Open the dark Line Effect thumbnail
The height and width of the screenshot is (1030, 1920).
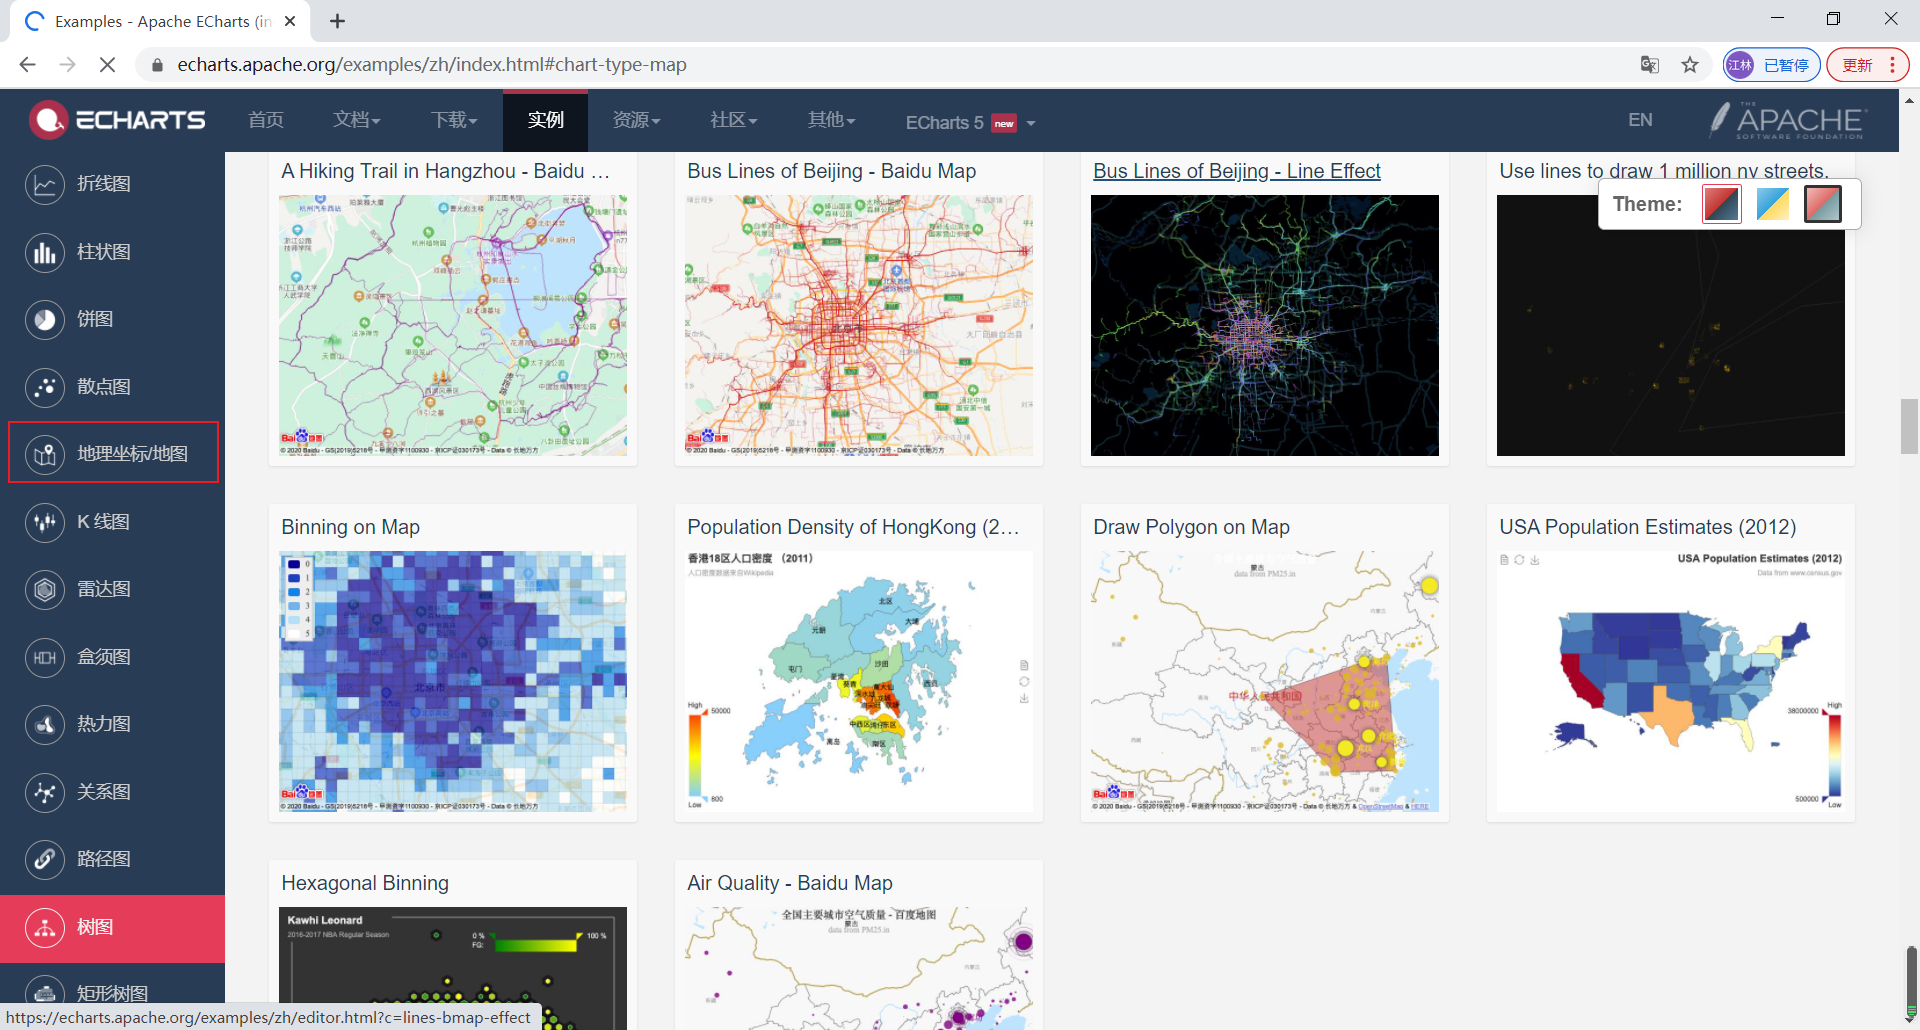click(1265, 325)
